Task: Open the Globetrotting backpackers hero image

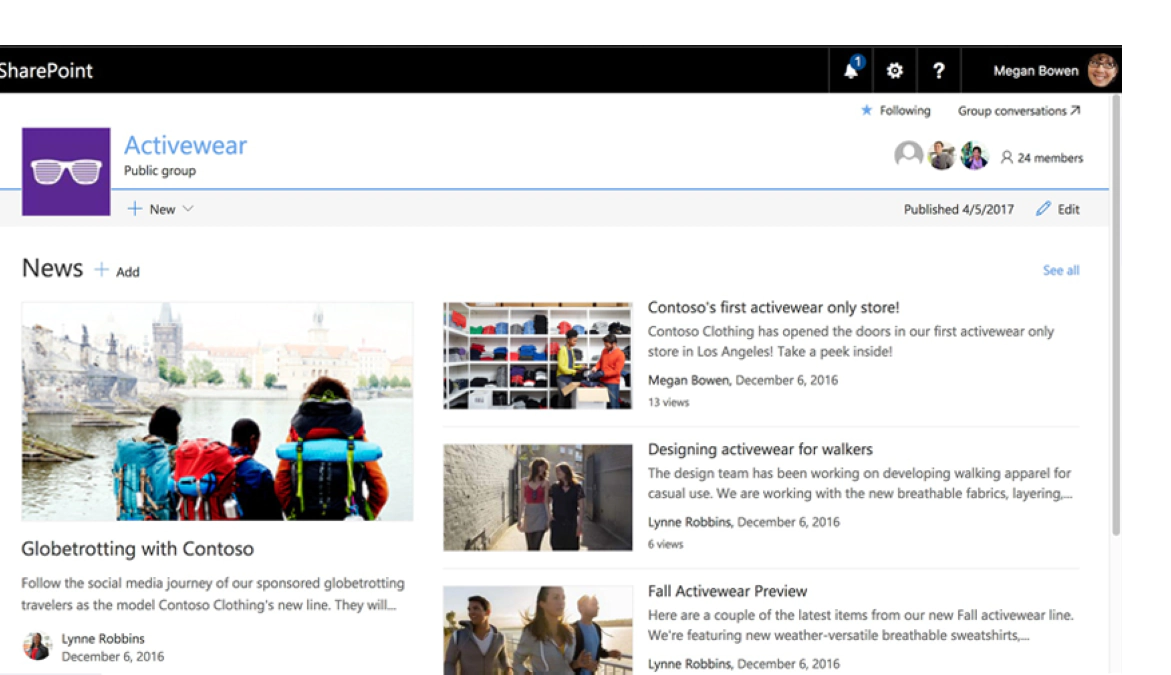Action: [x=217, y=411]
